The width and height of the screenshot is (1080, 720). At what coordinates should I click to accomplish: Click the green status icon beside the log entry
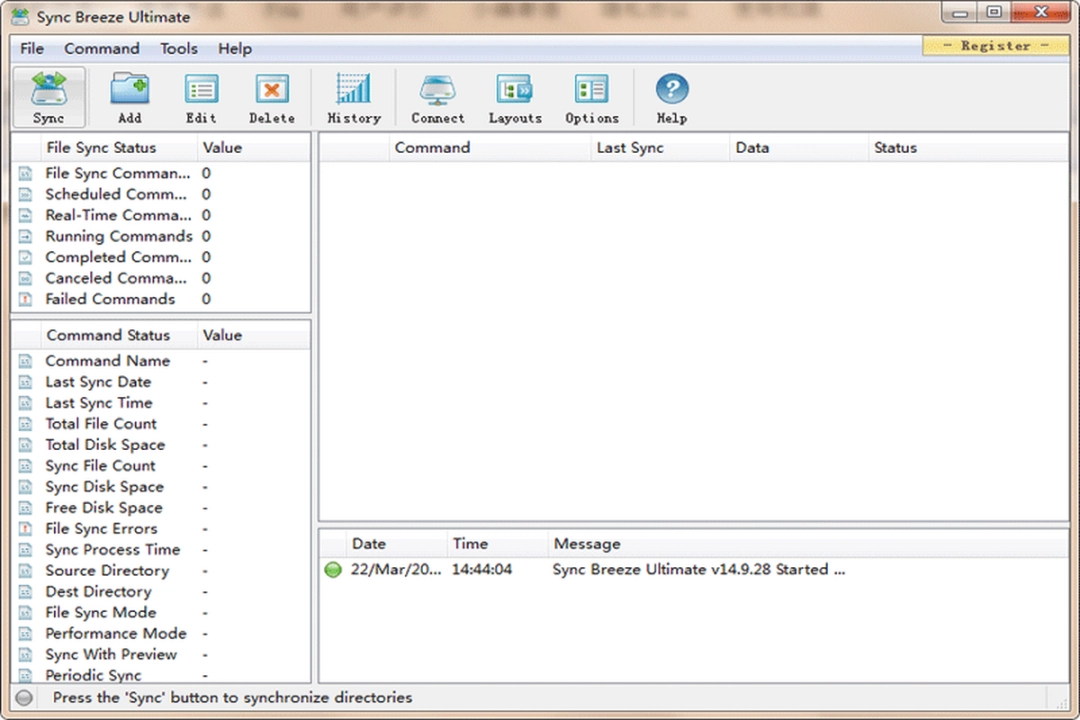coord(333,569)
